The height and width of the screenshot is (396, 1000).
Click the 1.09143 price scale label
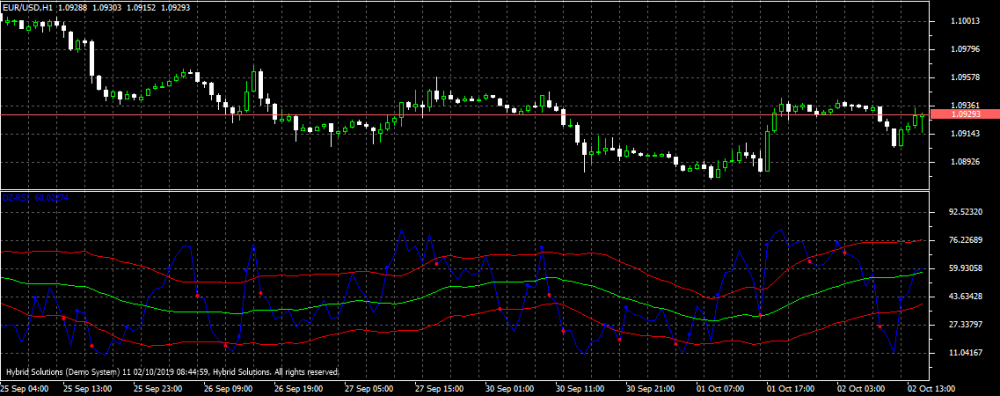pos(965,134)
